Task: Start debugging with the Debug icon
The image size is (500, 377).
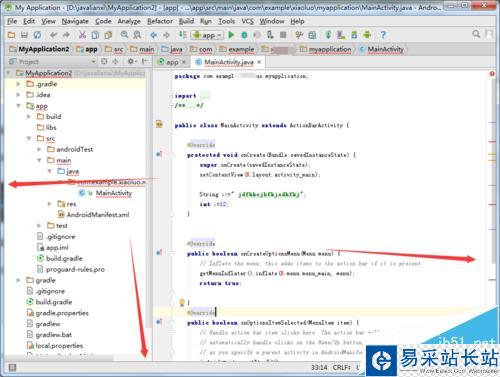Action: point(244,35)
